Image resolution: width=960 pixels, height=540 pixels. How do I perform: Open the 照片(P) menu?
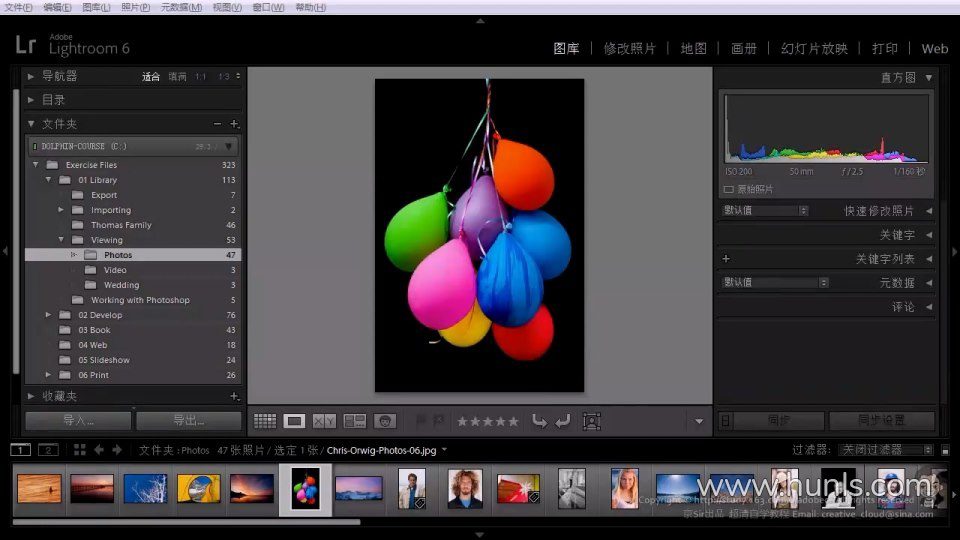pyautogui.click(x=136, y=7)
